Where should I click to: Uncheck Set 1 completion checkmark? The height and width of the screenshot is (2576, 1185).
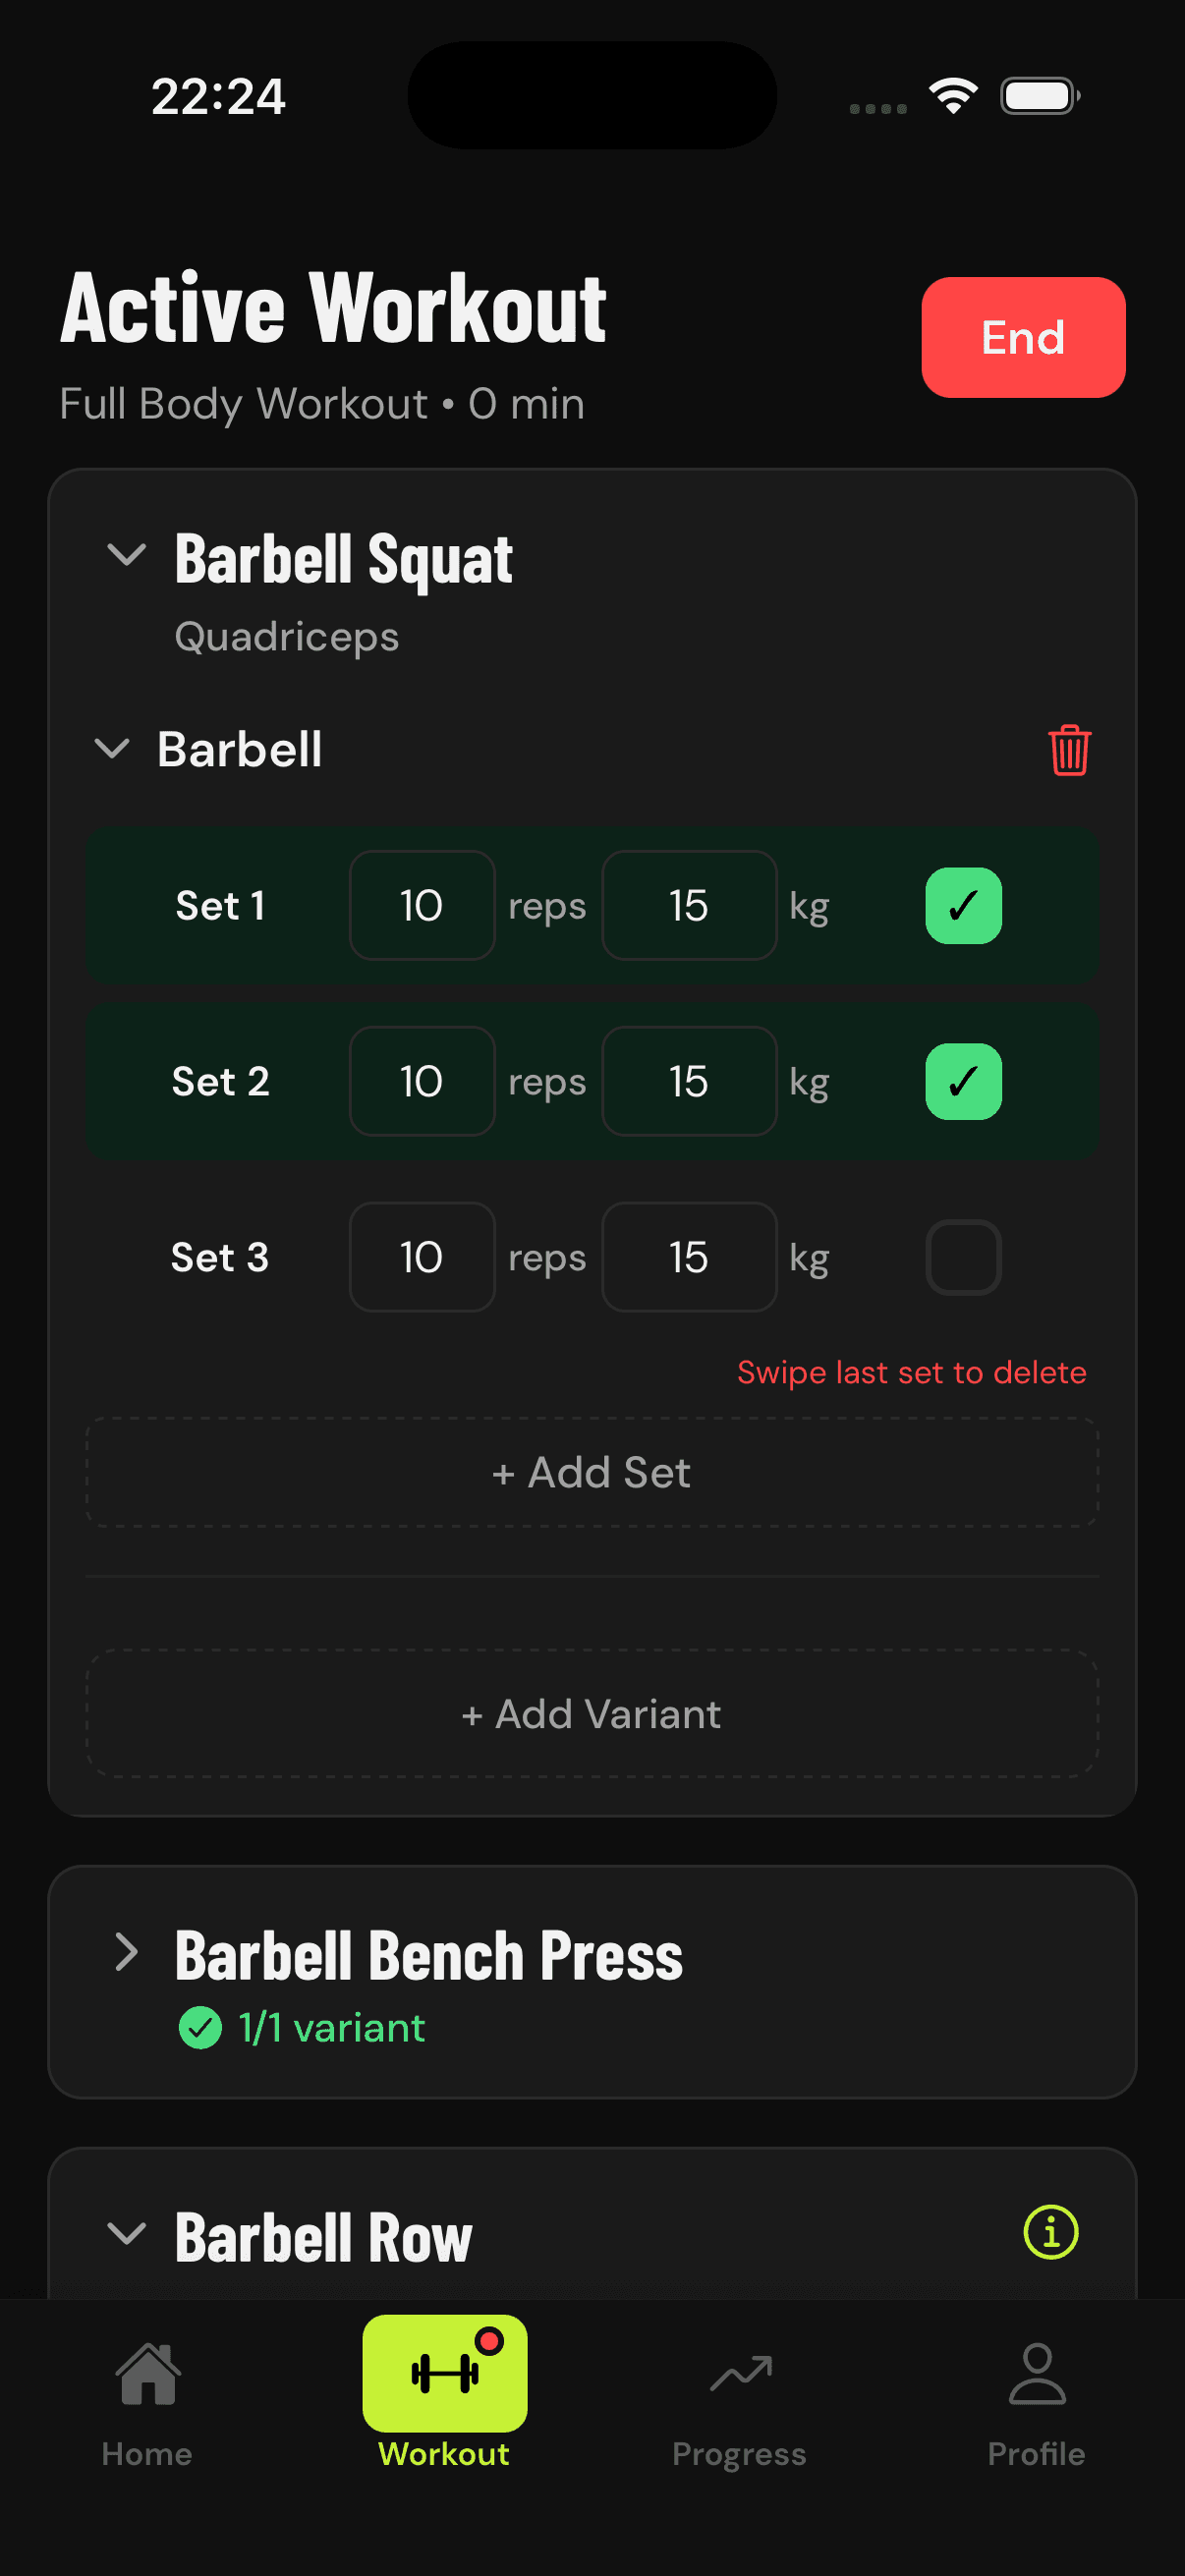point(963,905)
